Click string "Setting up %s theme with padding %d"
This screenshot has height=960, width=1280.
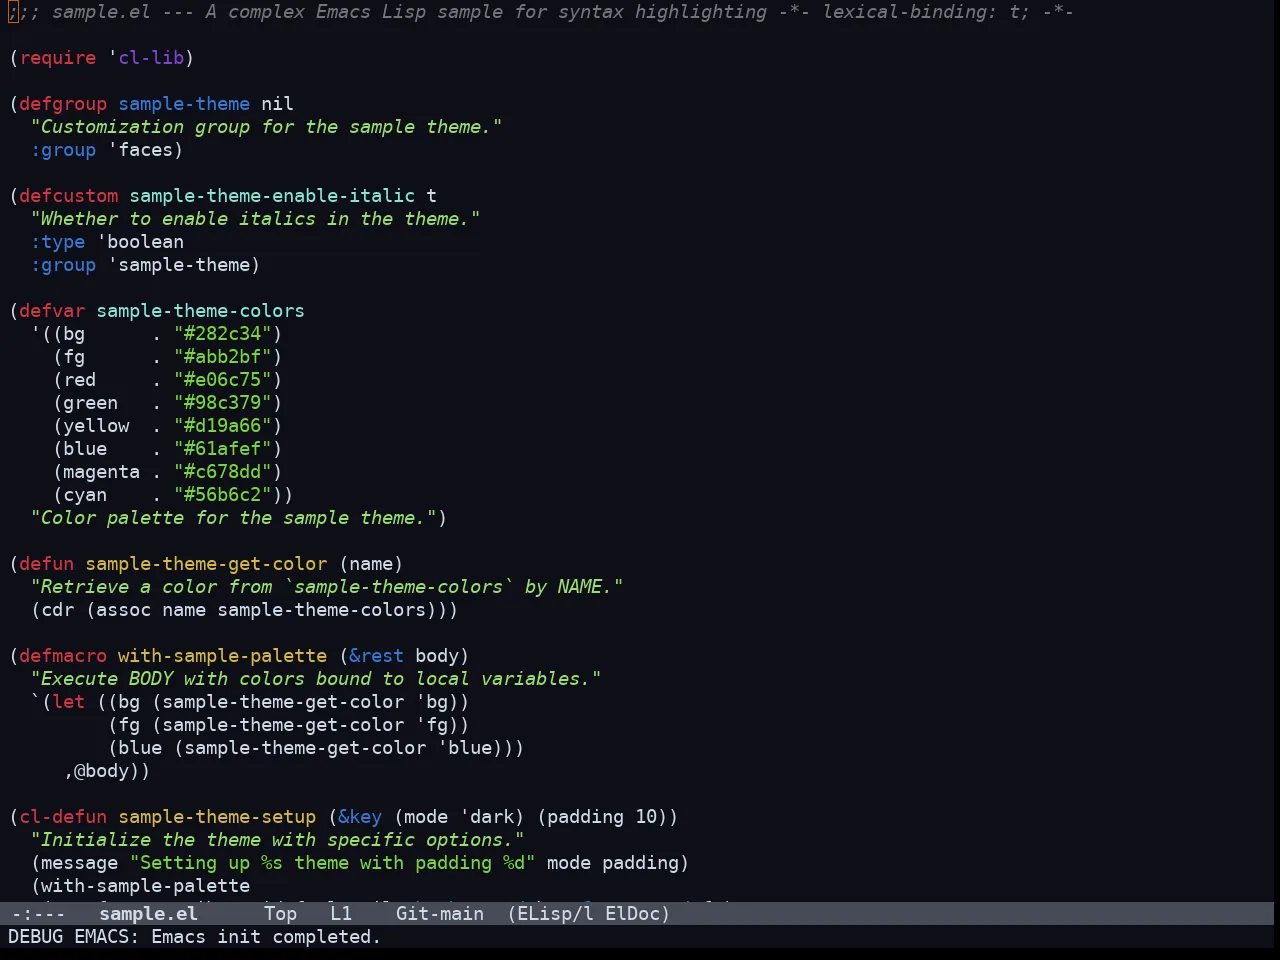(x=333, y=863)
